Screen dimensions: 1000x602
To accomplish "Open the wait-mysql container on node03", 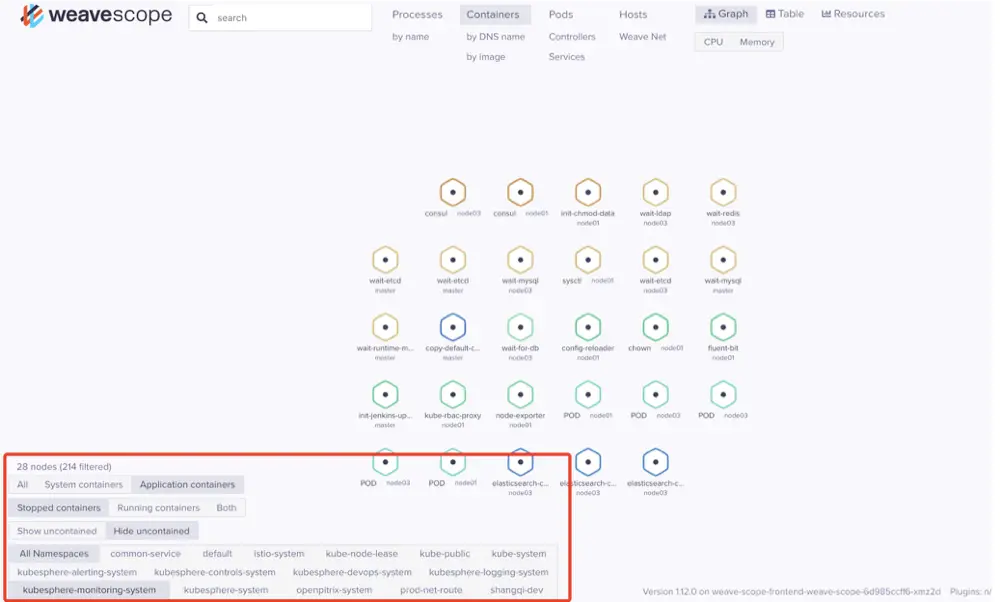I will (520, 260).
